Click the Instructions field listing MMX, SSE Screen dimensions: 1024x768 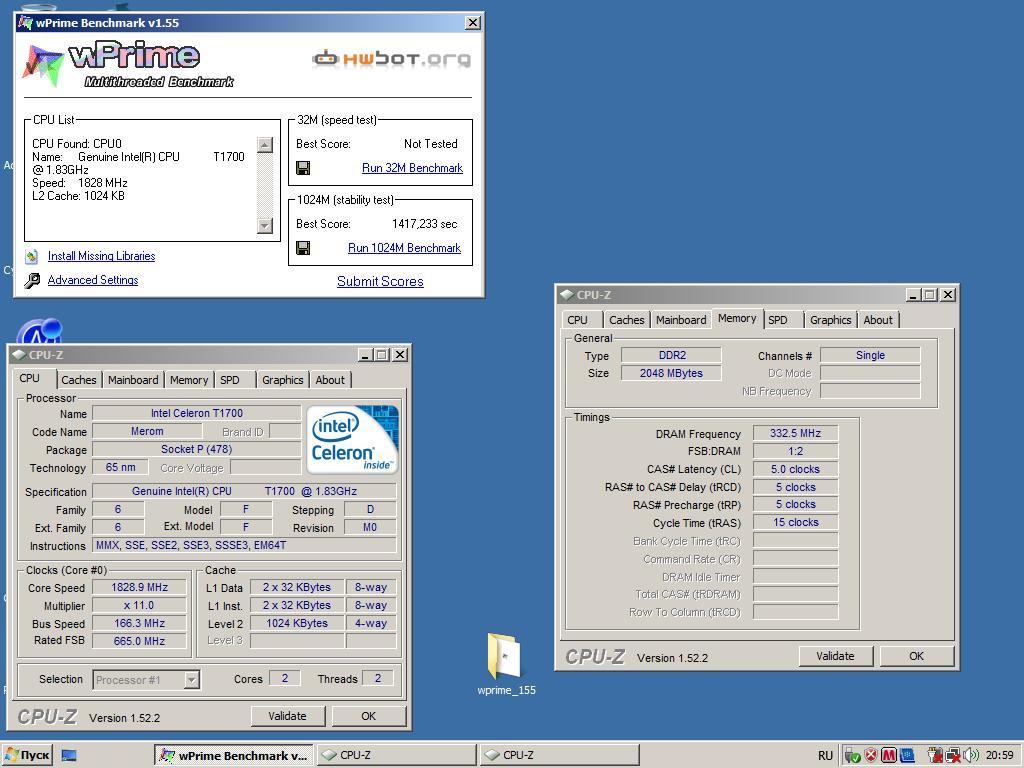(244, 545)
